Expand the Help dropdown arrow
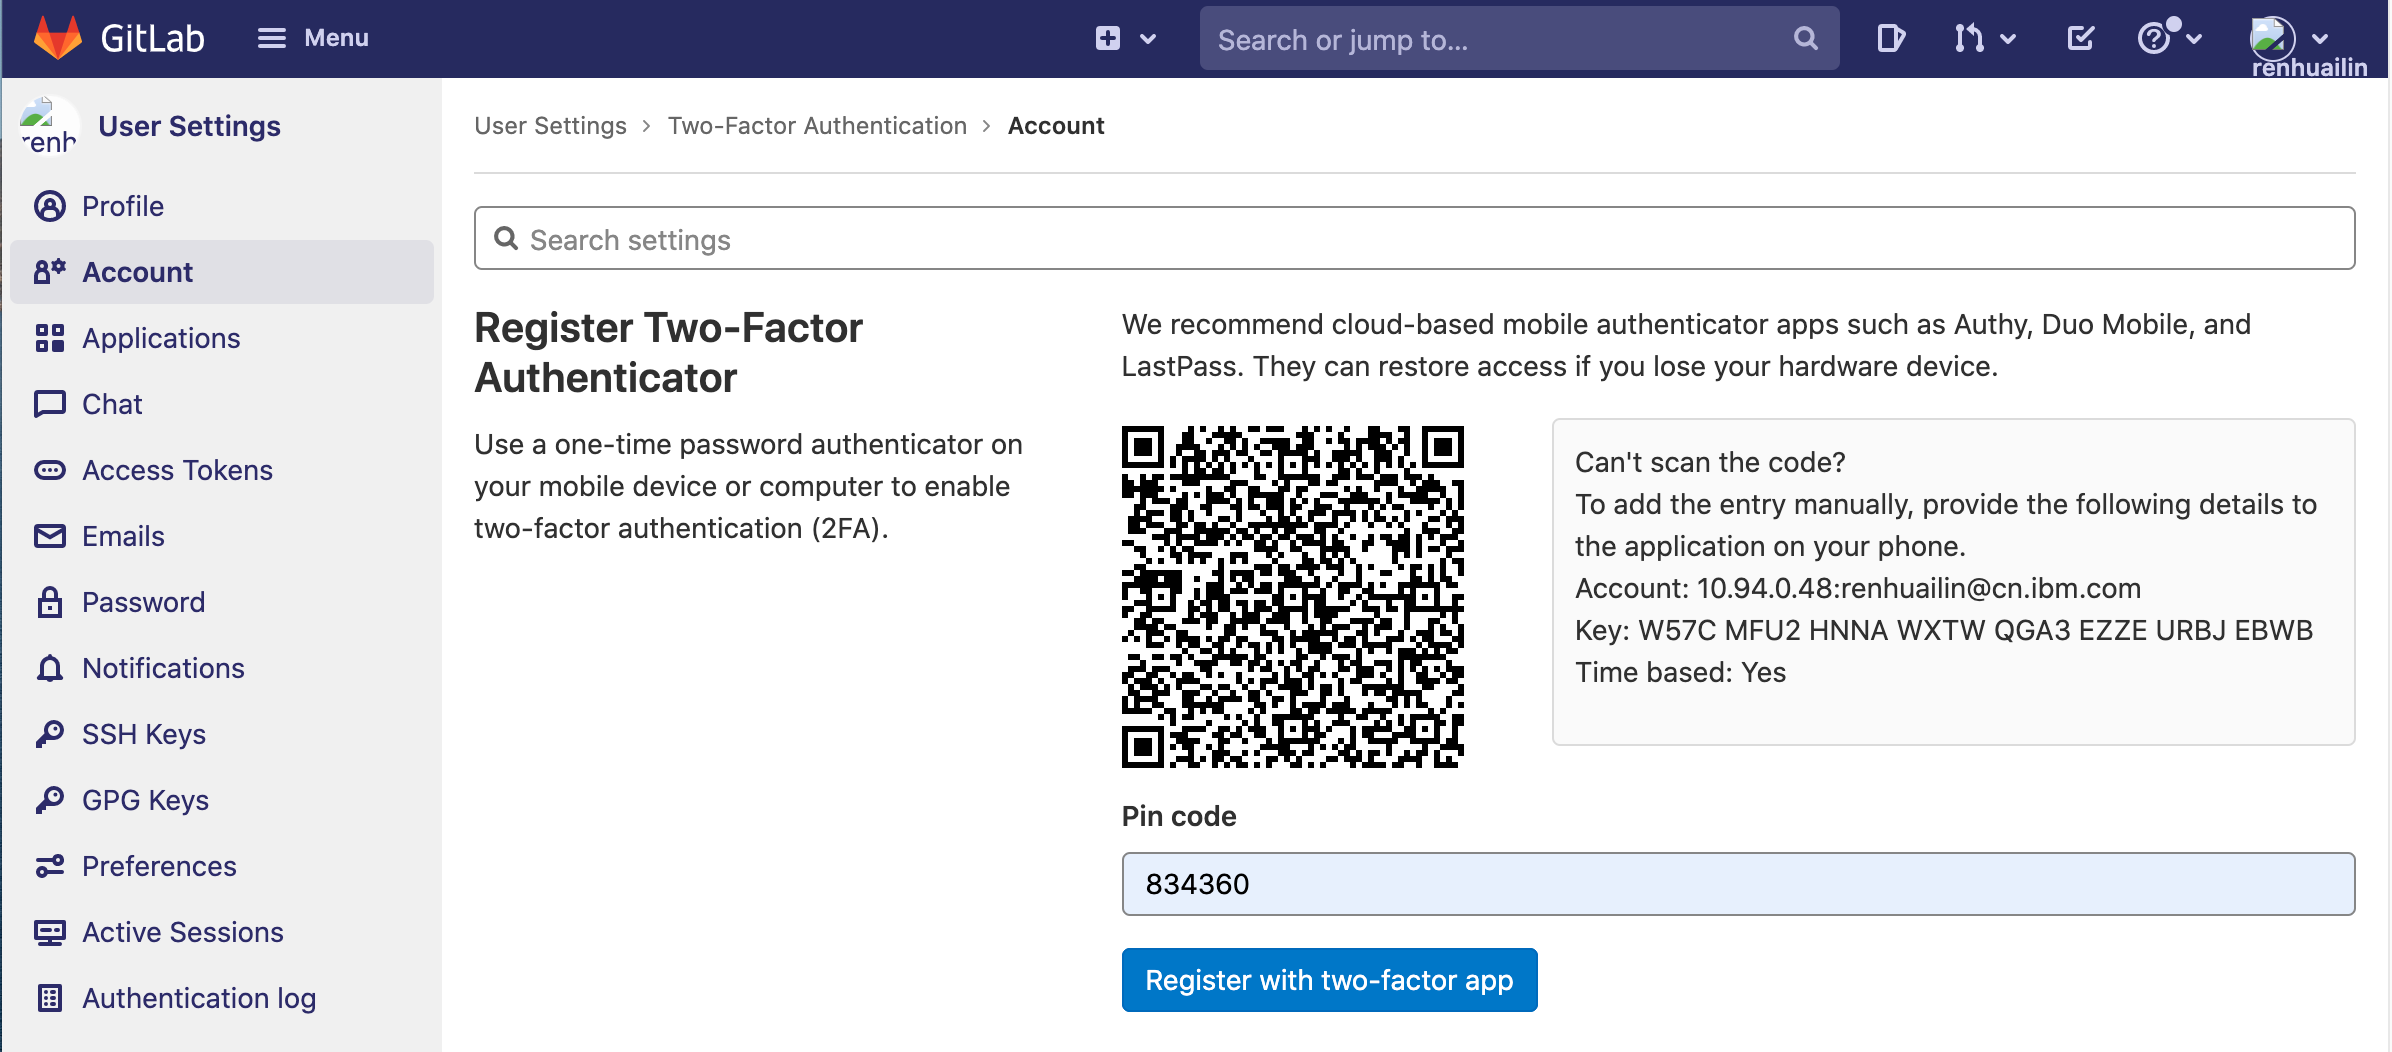 click(x=2194, y=39)
